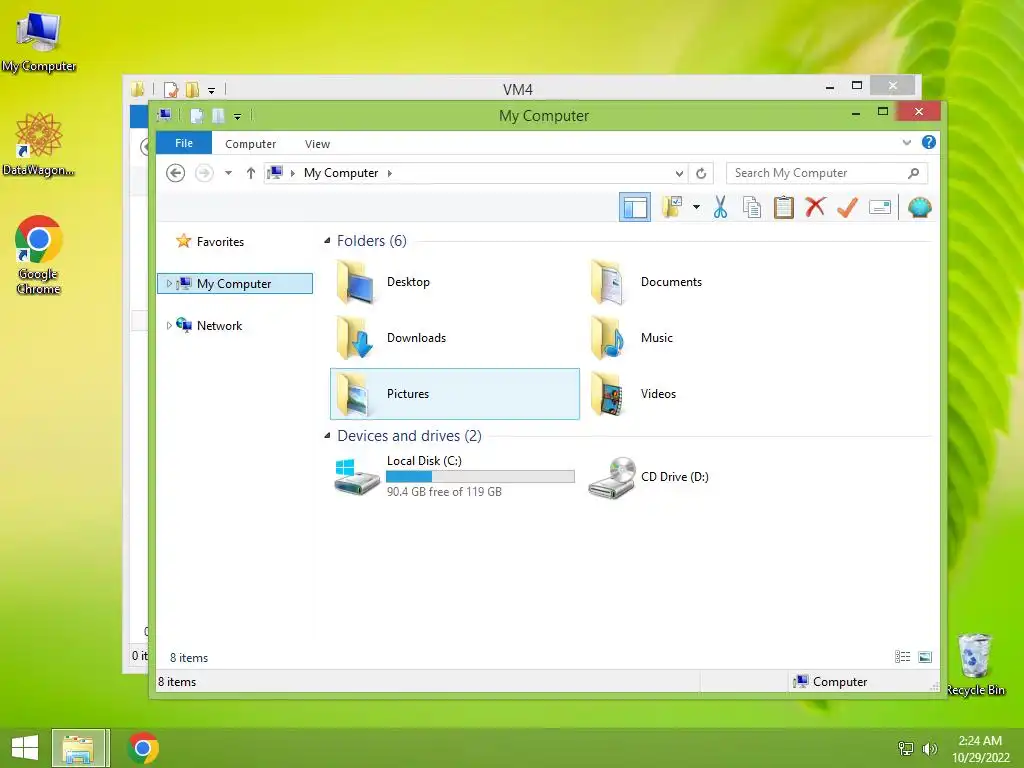The height and width of the screenshot is (768, 1024).
Task: Click properties icon in My Computer title bar
Action: pyautogui.click(x=197, y=116)
